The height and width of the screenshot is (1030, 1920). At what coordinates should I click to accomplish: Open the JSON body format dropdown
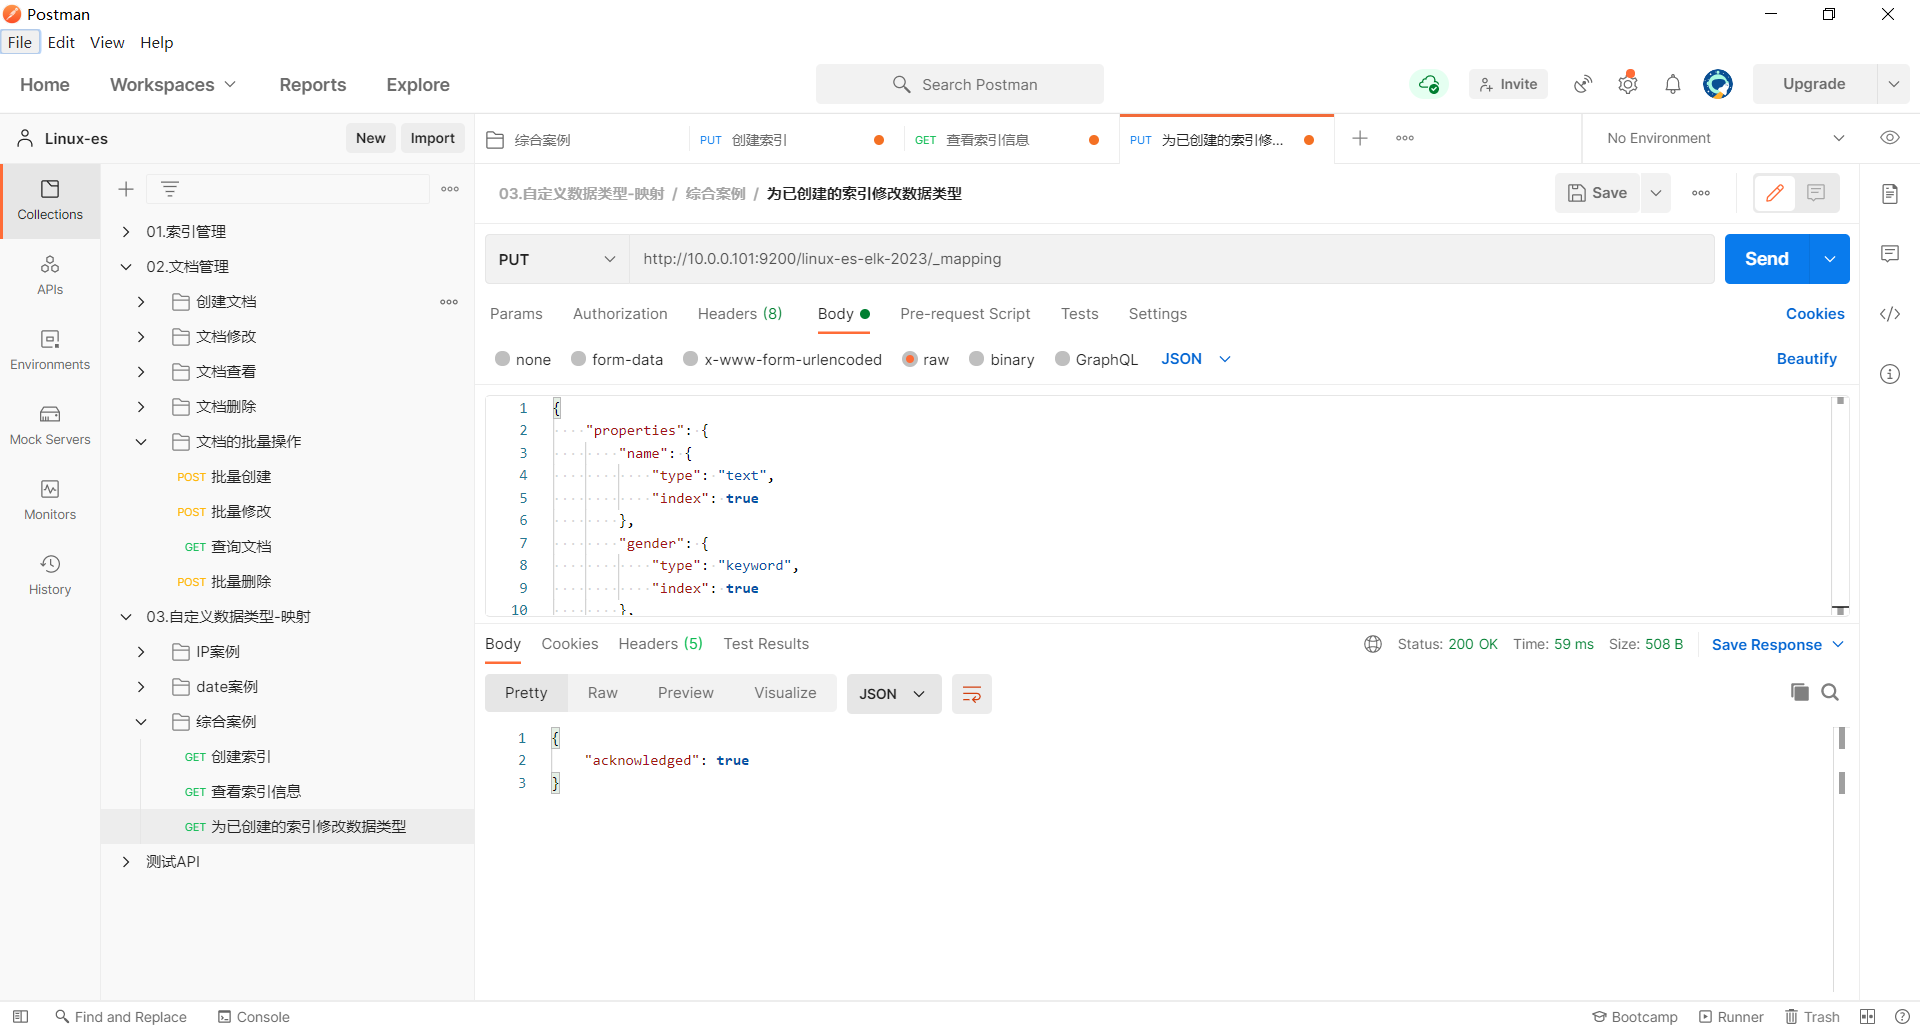[1196, 359]
